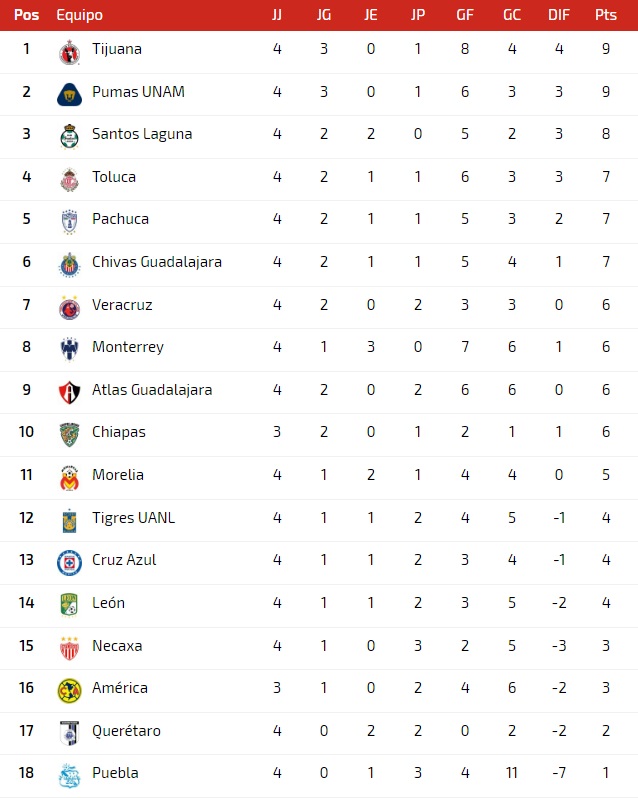This screenshot has height=798, width=638.
Task: Click the Atlas Guadalajara shield icon
Action: pyautogui.click(x=69, y=392)
